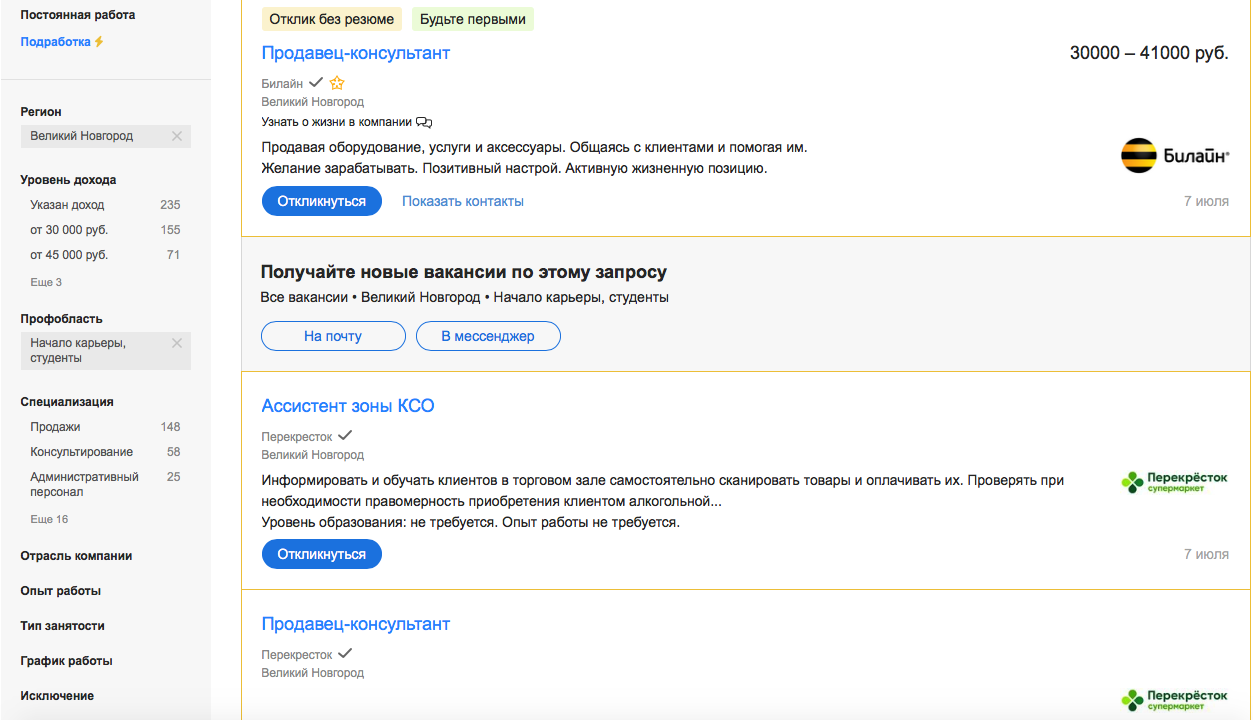Click verified checkmark in Ассистент зоны КСО listing
The image size is (1253, 720).
pyautogui.click(x=345, y=436)
